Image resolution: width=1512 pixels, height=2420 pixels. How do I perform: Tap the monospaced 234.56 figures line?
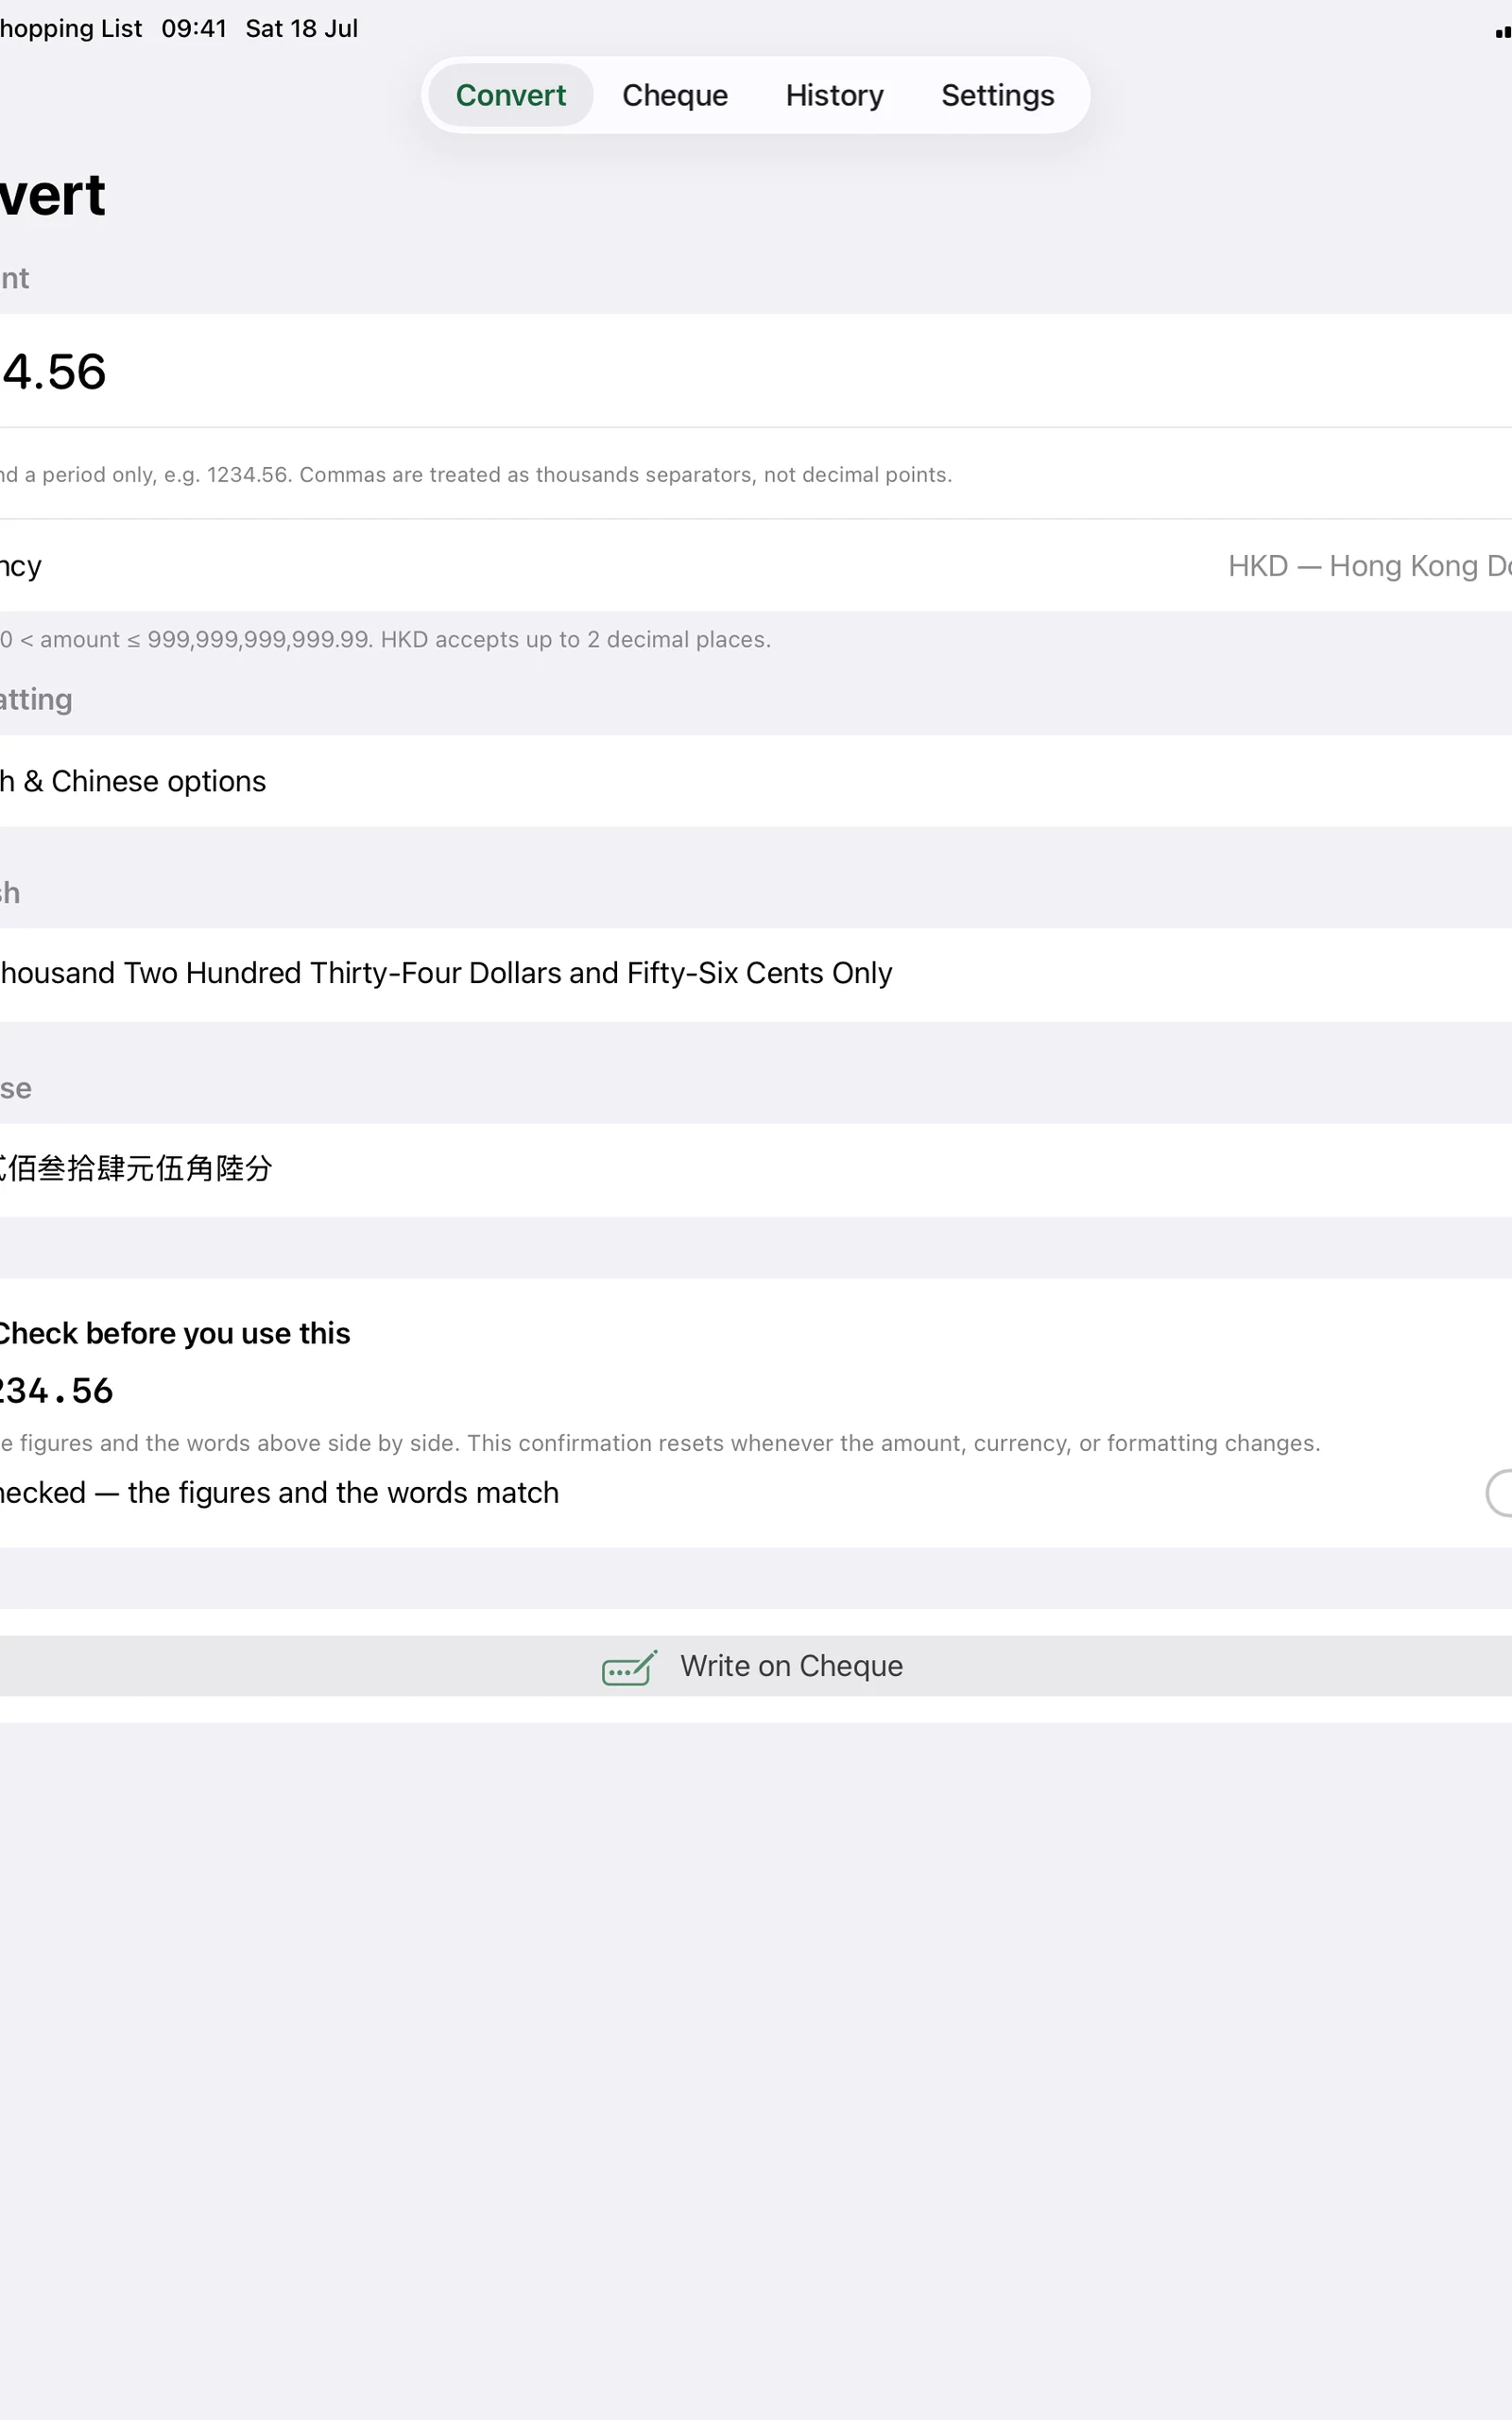(x=56, y=1391)
